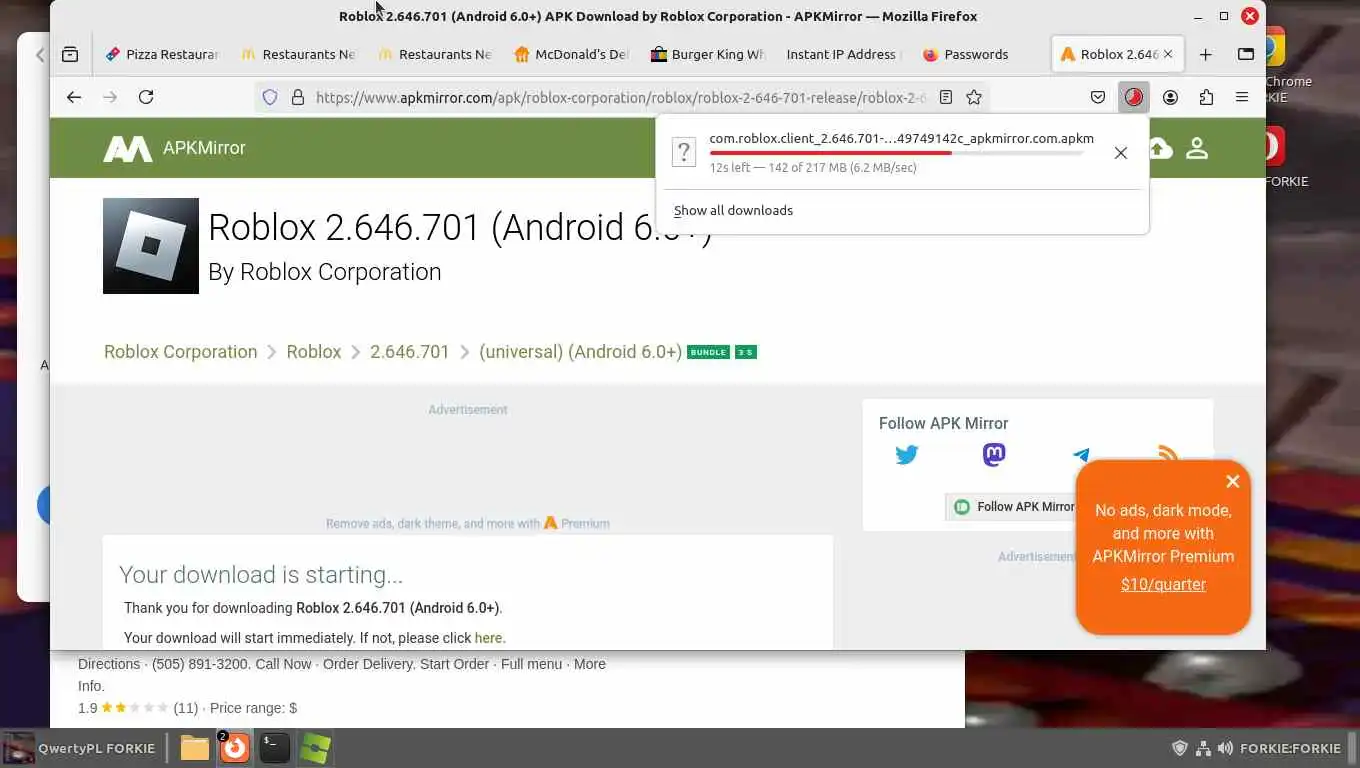The image size is (1360, 768).
Task: Click the download progress bar
Action: click(896, 153)
